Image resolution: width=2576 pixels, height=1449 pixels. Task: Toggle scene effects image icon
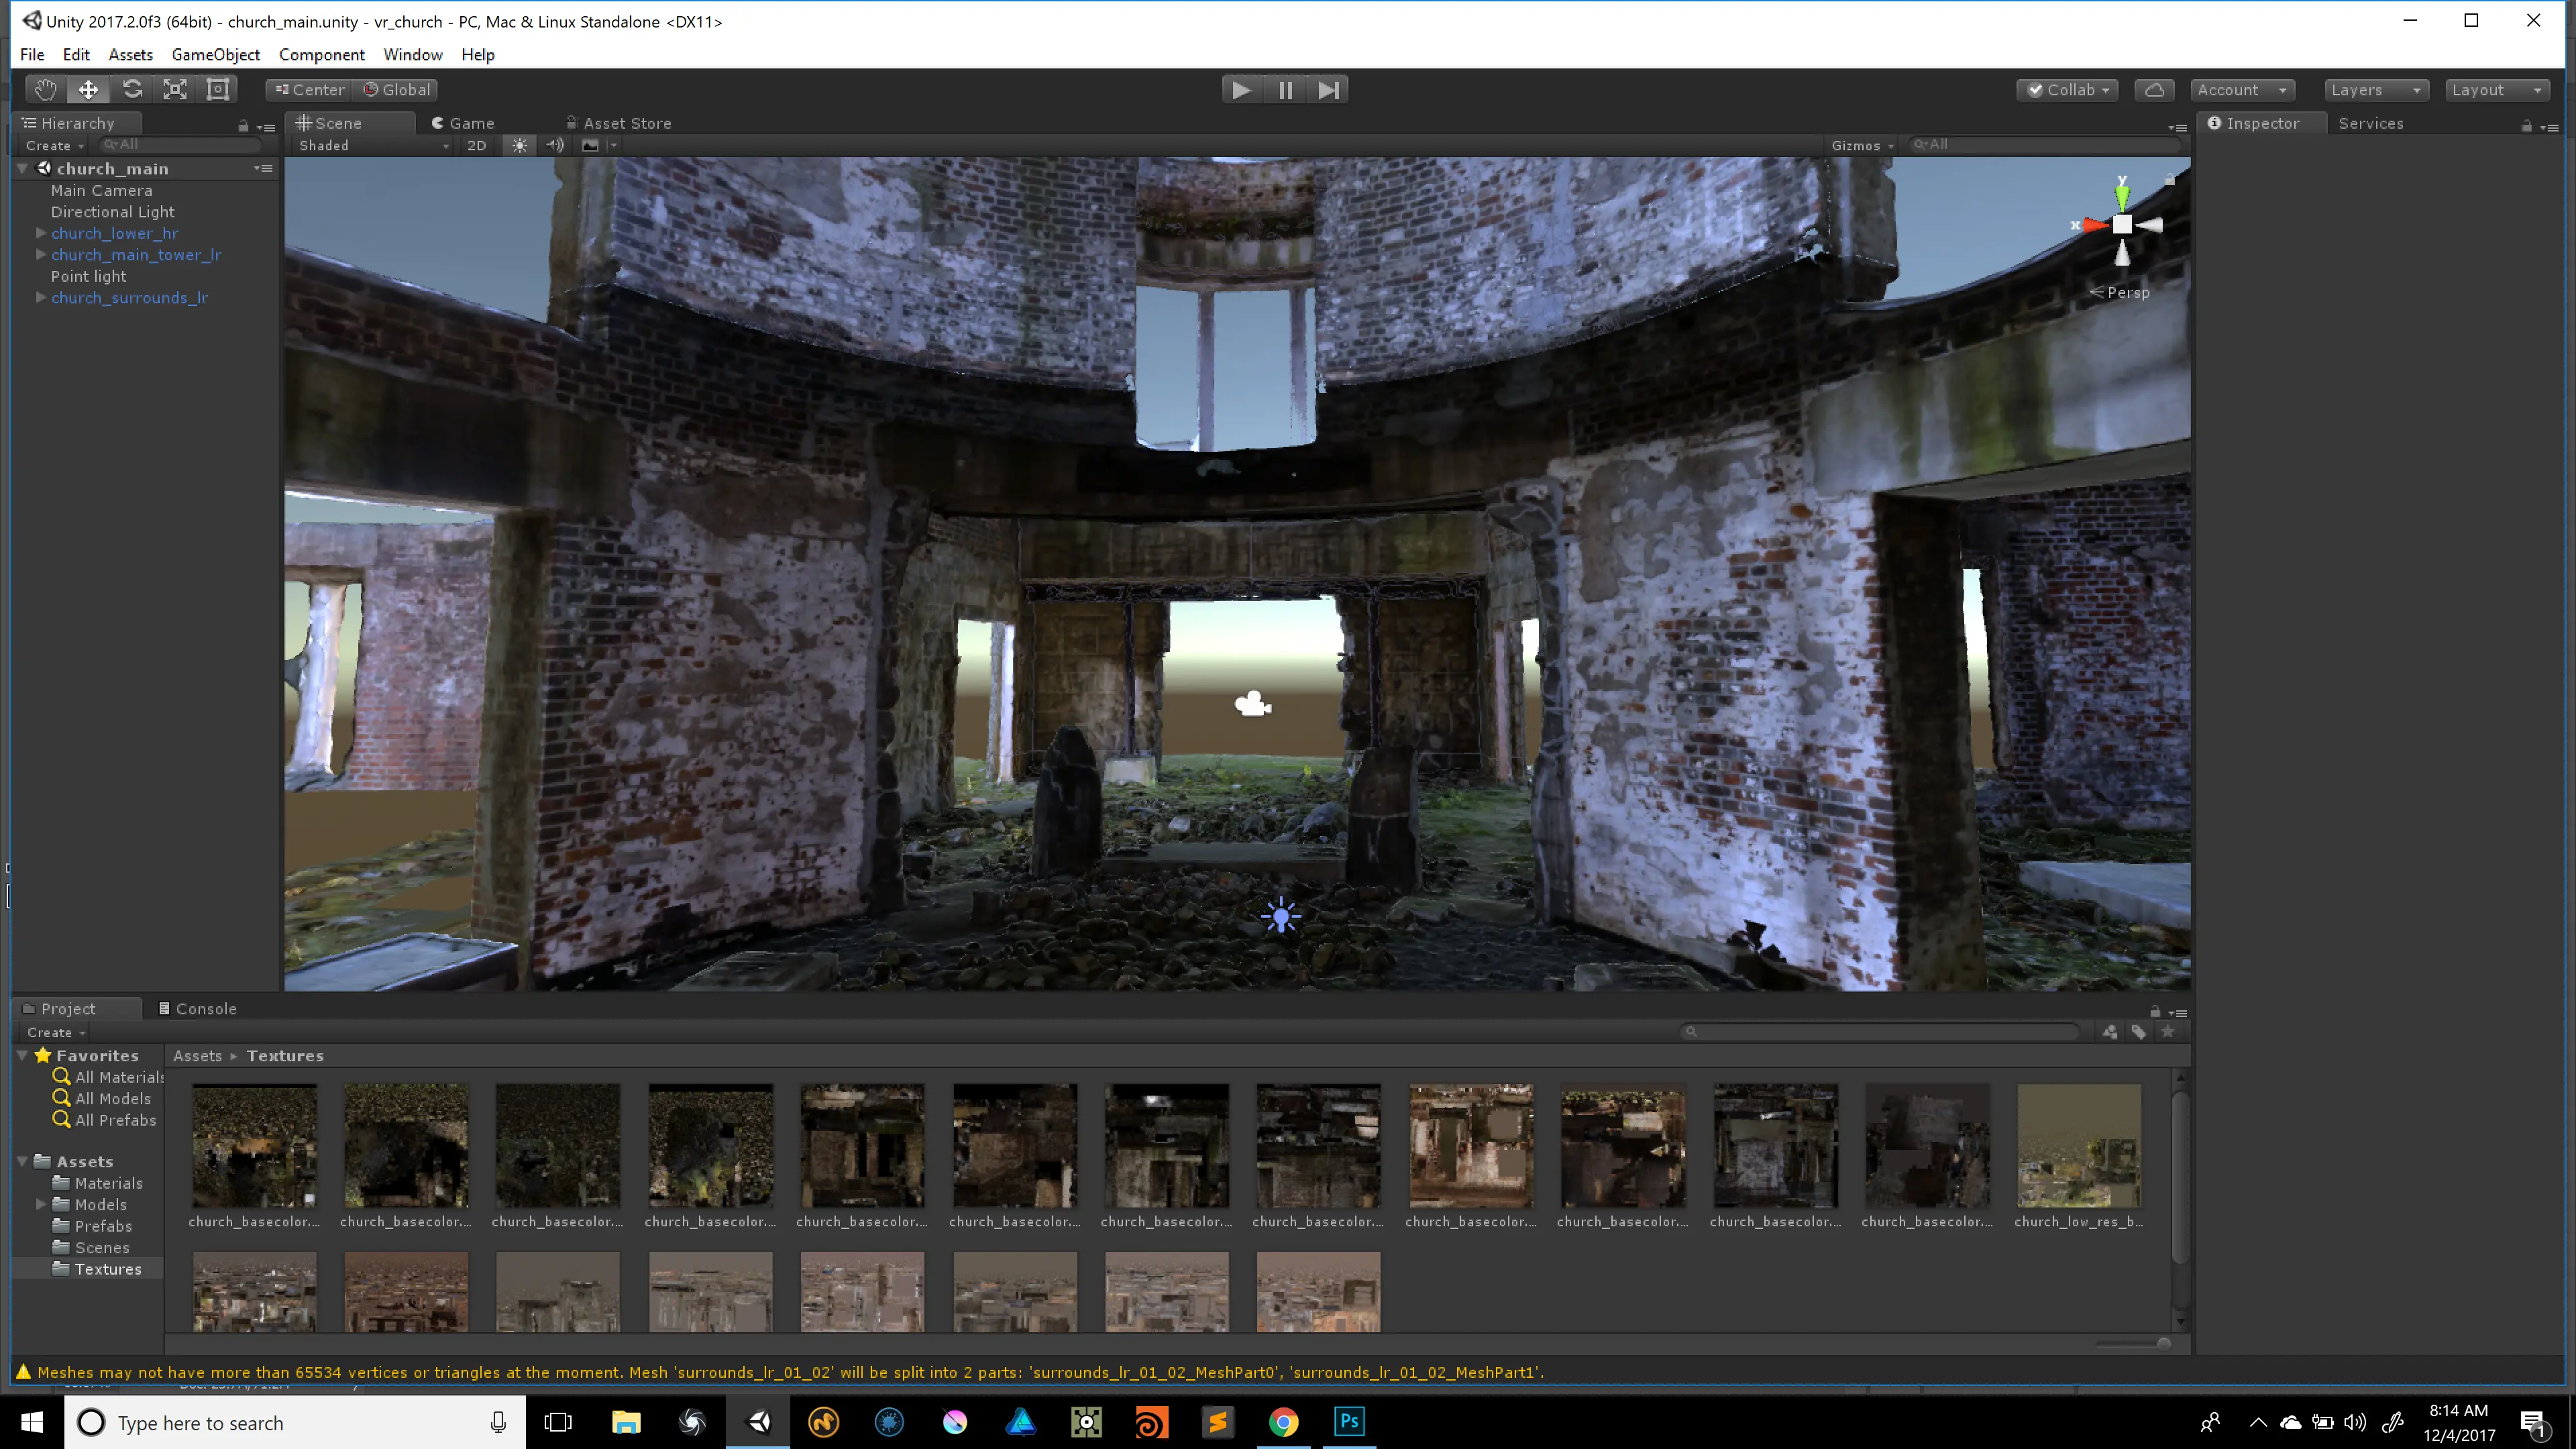591,145
